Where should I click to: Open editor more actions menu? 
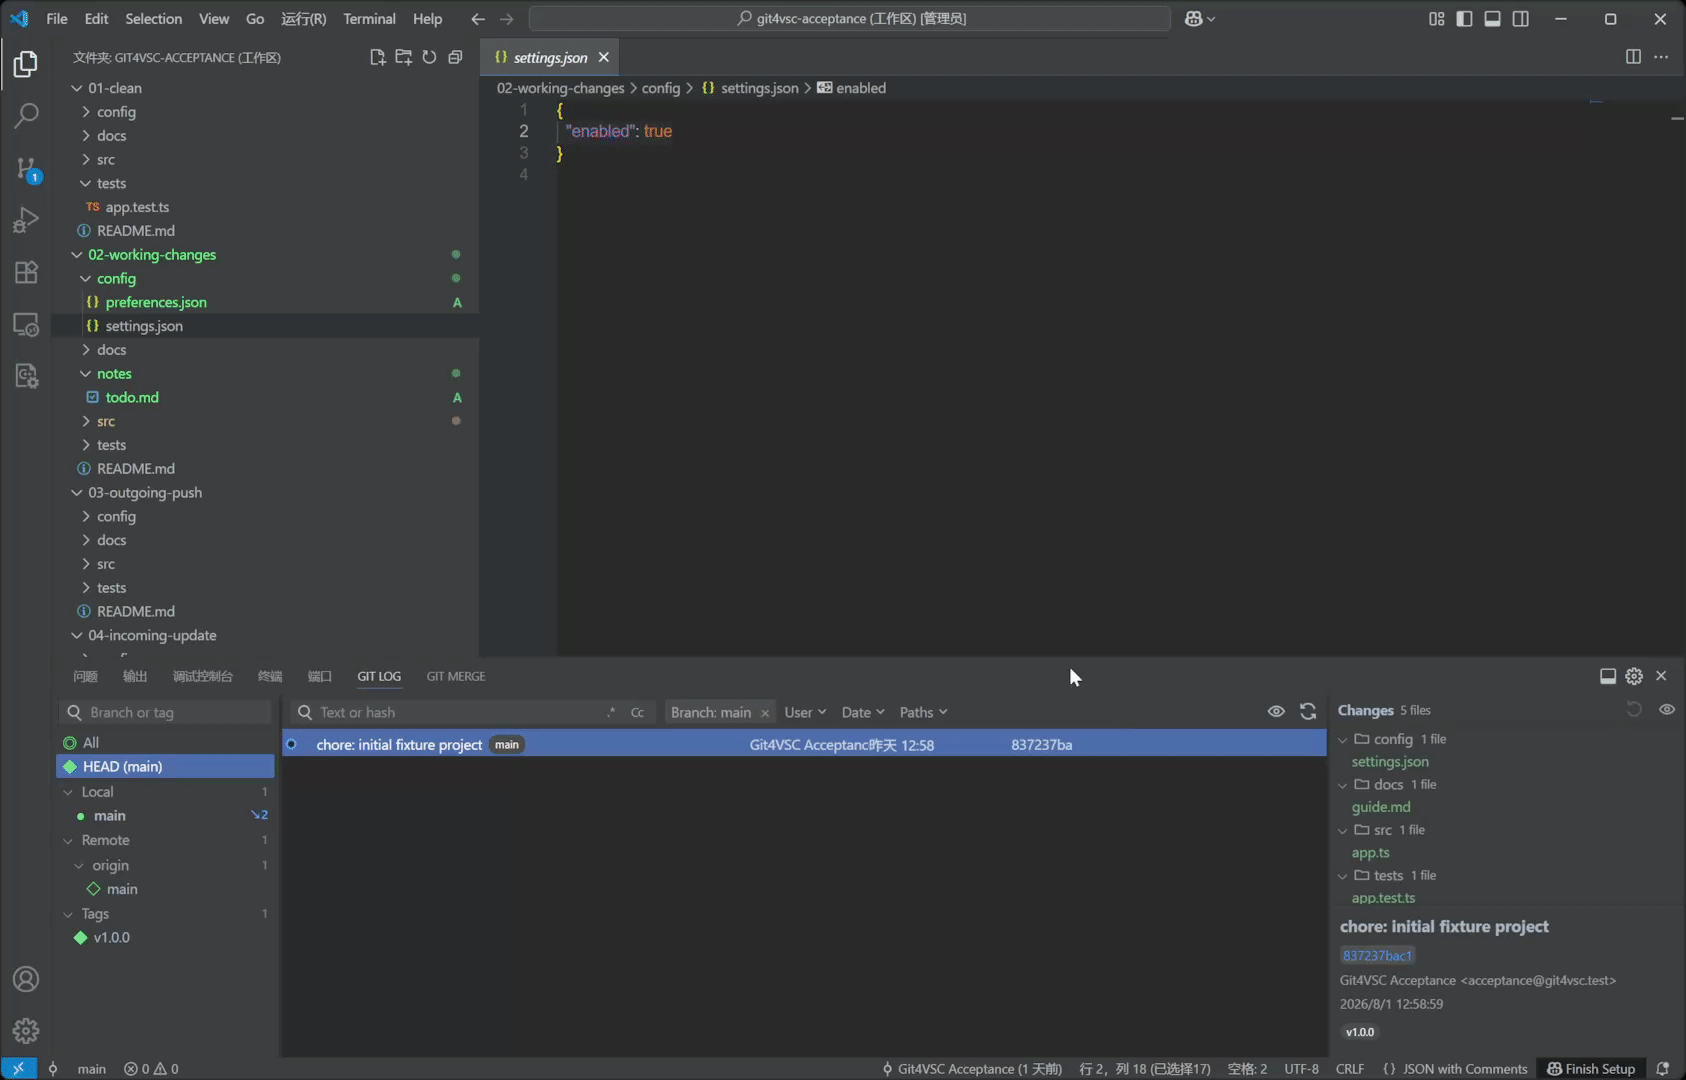coord(1661,57)
